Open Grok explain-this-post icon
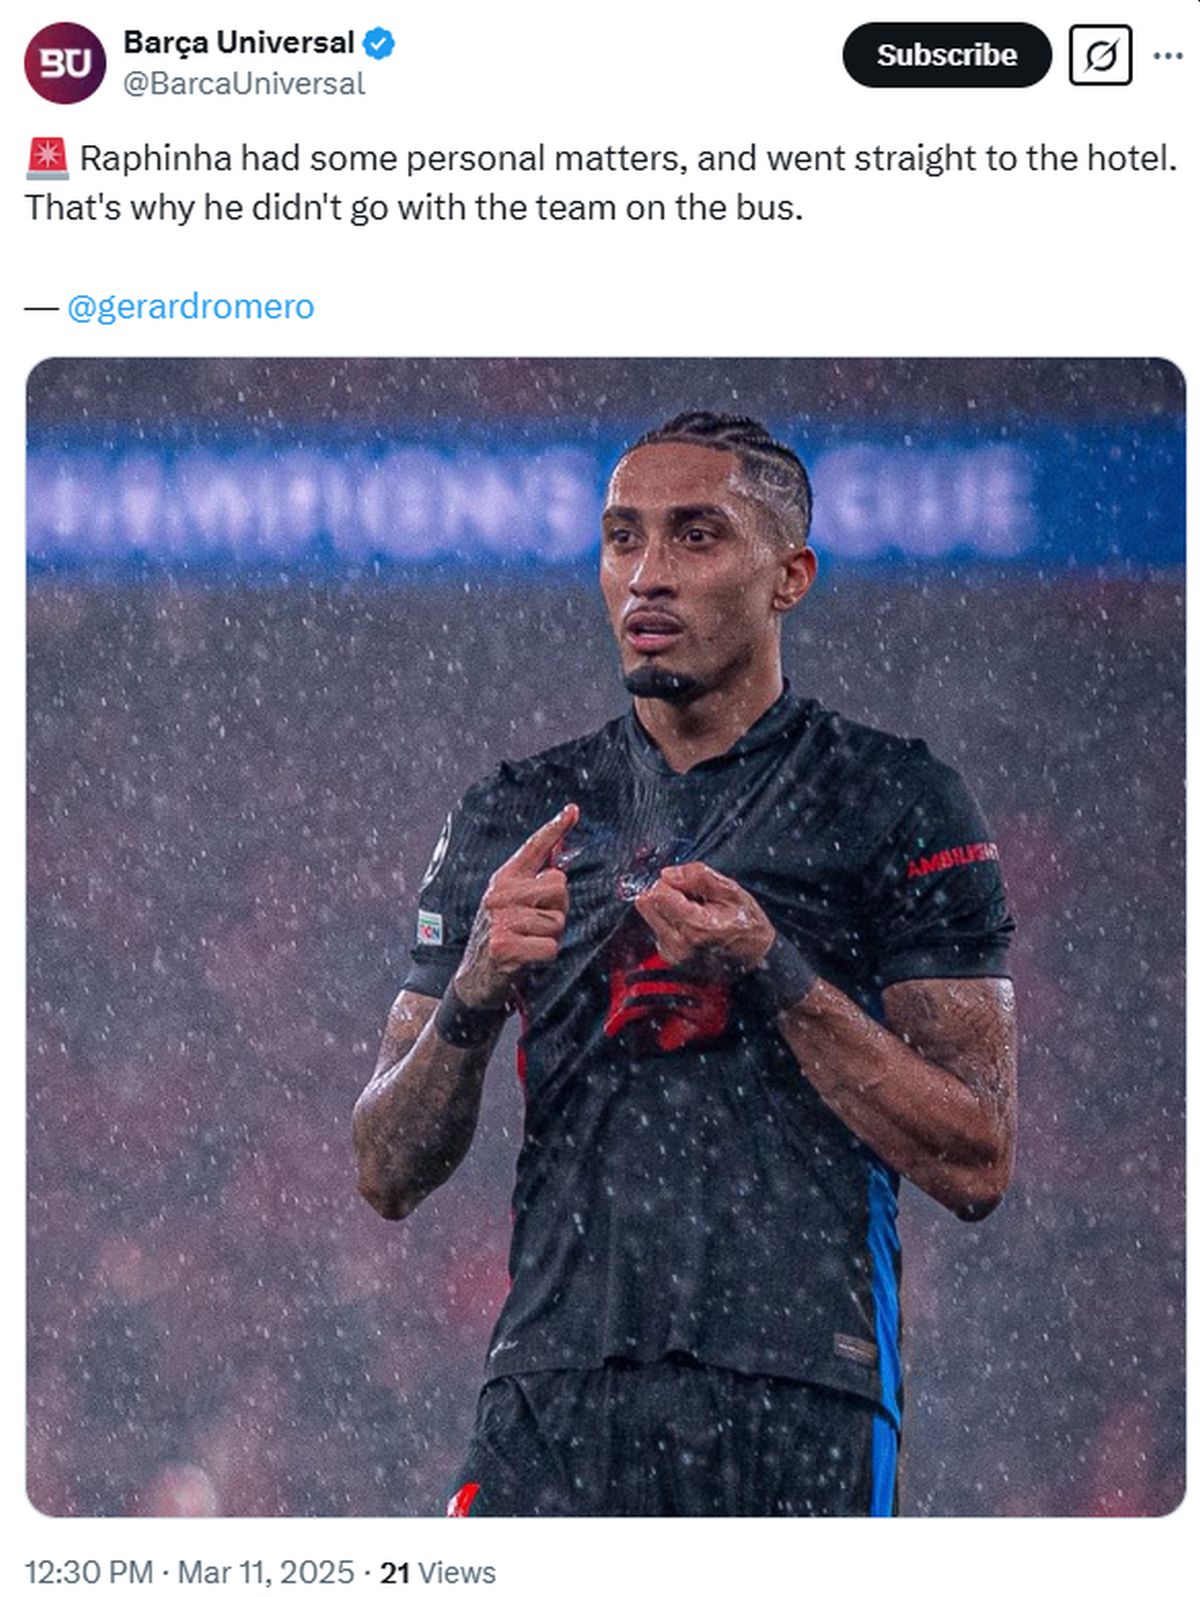1200x1597 pixels. click(x=1100, y=55)
